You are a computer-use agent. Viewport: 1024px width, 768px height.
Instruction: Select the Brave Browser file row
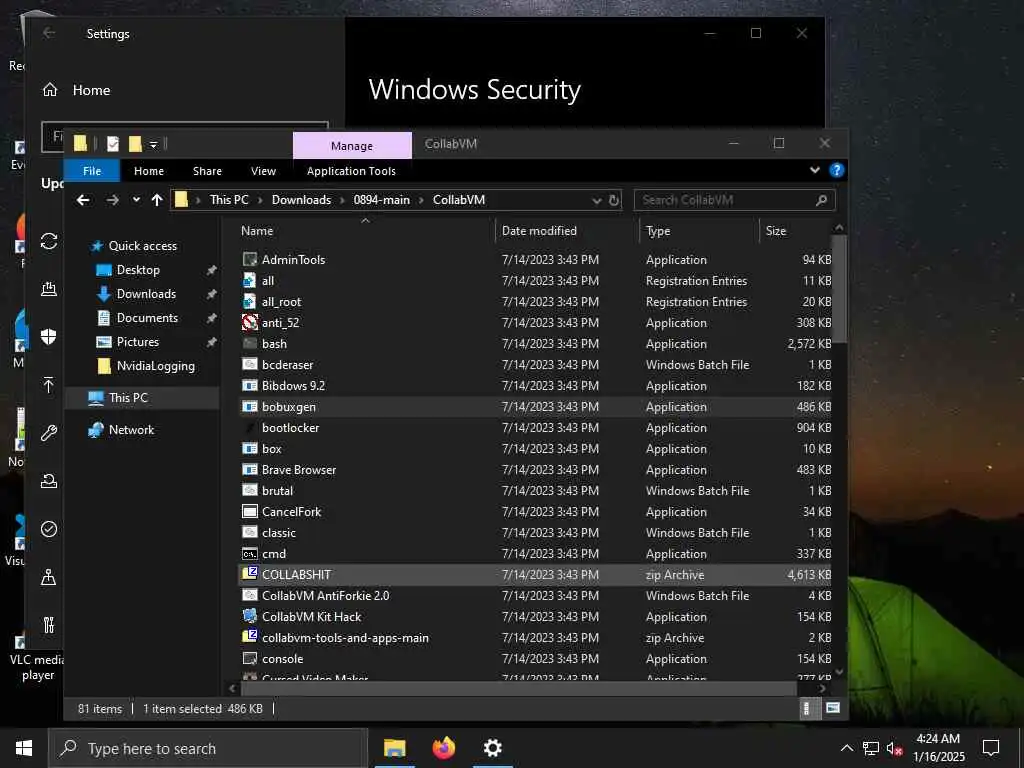(x=536, y=470)
